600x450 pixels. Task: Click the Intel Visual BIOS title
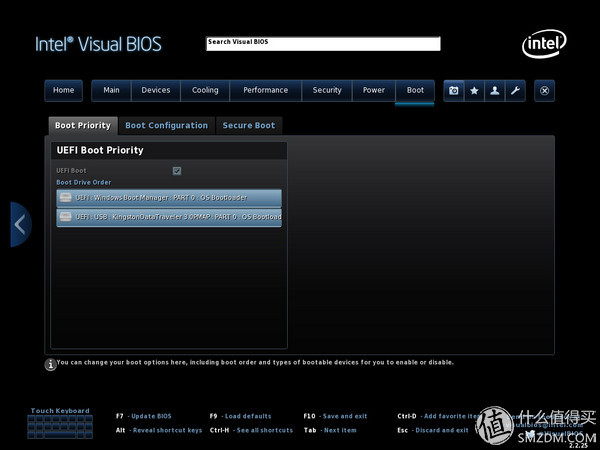98,44
